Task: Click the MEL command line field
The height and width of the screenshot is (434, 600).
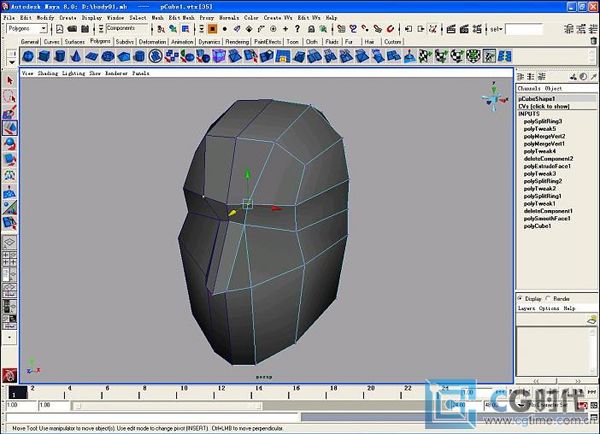Action: 152,418
